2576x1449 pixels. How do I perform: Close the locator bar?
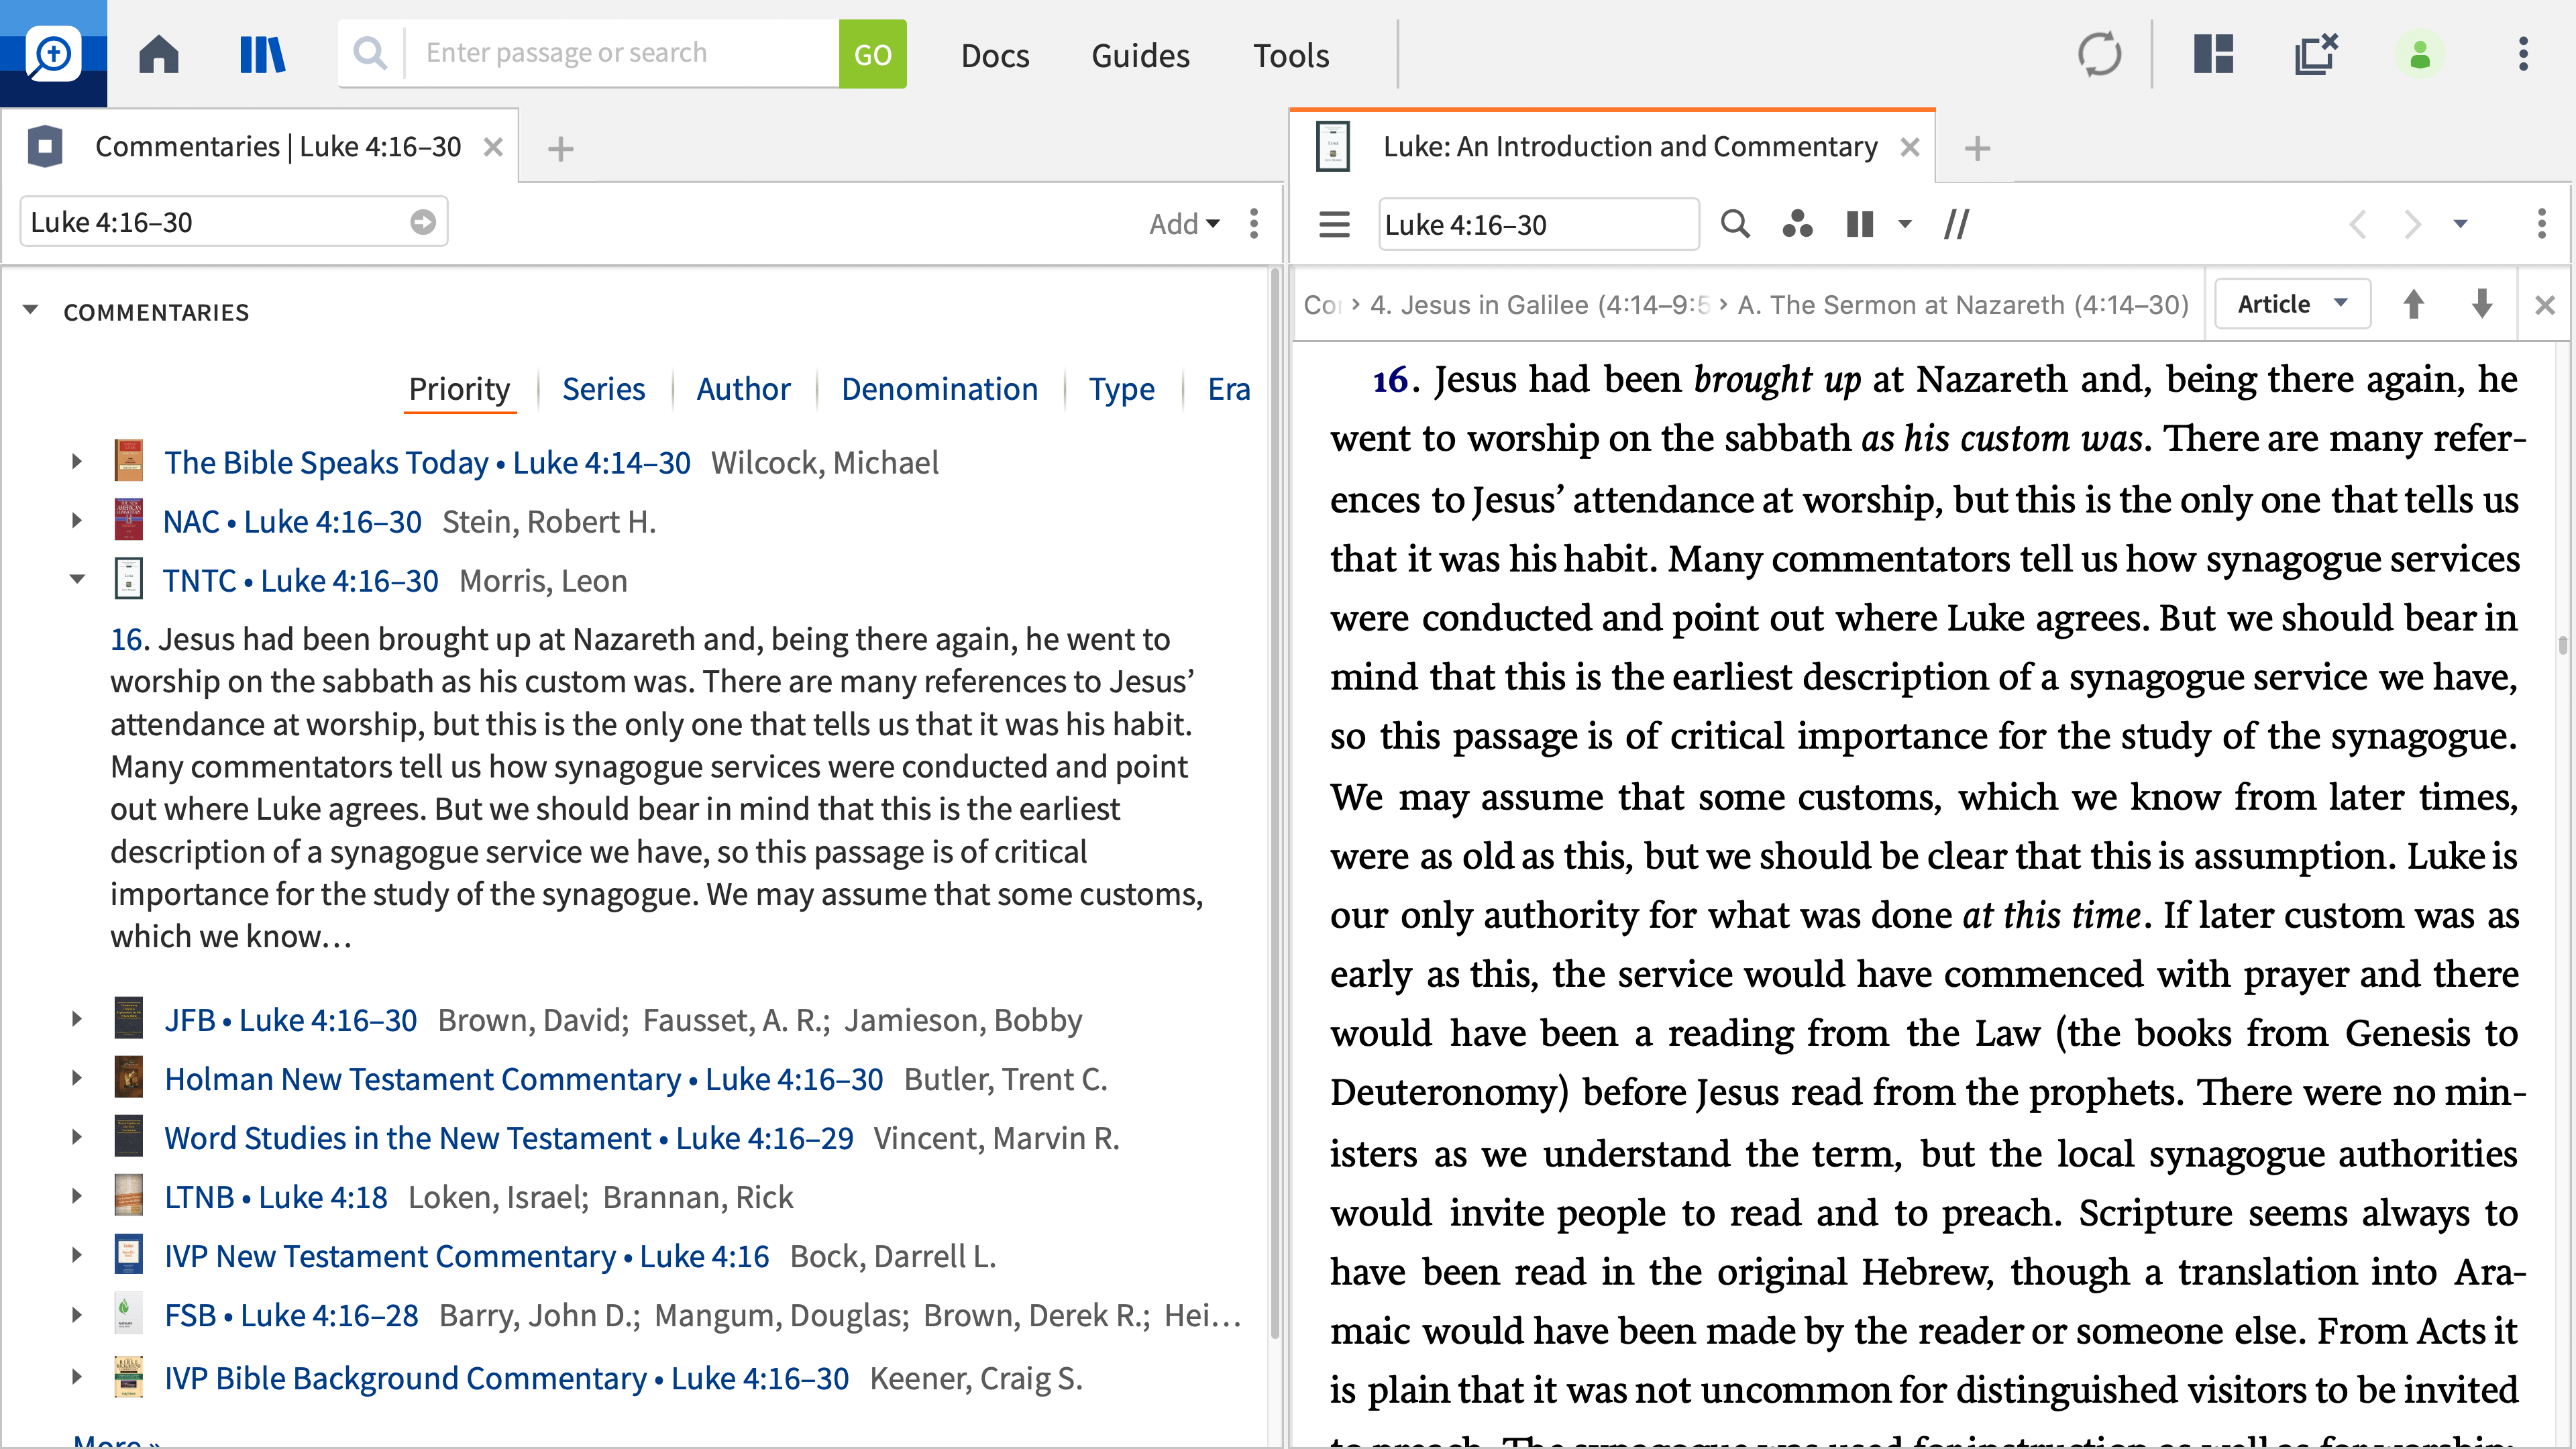pyautogui.click(x=2545, y=305)
